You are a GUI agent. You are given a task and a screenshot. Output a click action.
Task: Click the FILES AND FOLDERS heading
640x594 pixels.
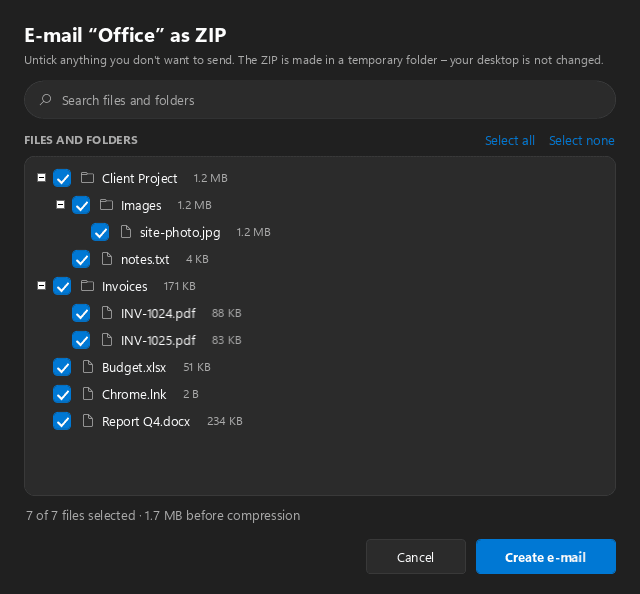point(81,140)
